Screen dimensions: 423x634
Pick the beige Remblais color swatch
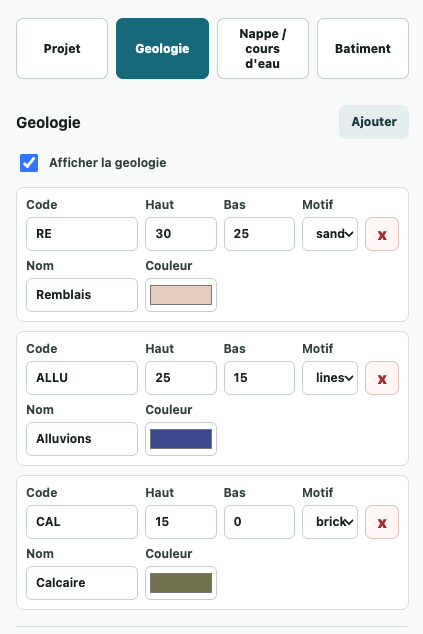(x=181, y=295)
